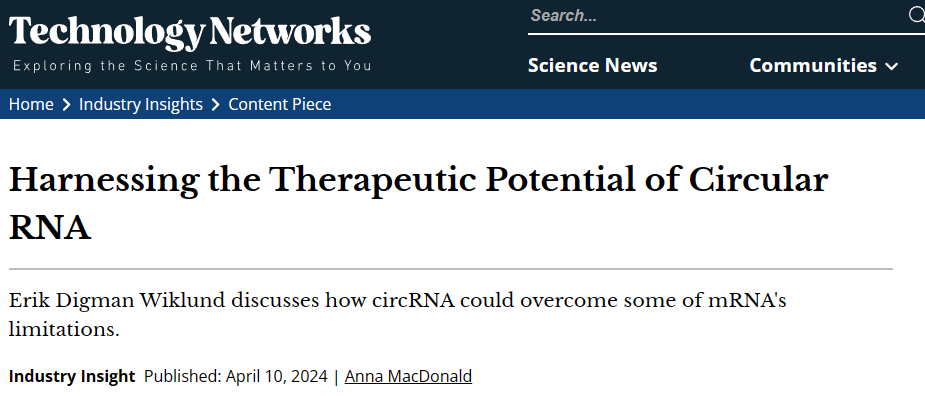Open the Science News section
Image resolution: width=925 pixels, height=396 pixels.
(x=592, y=65)
